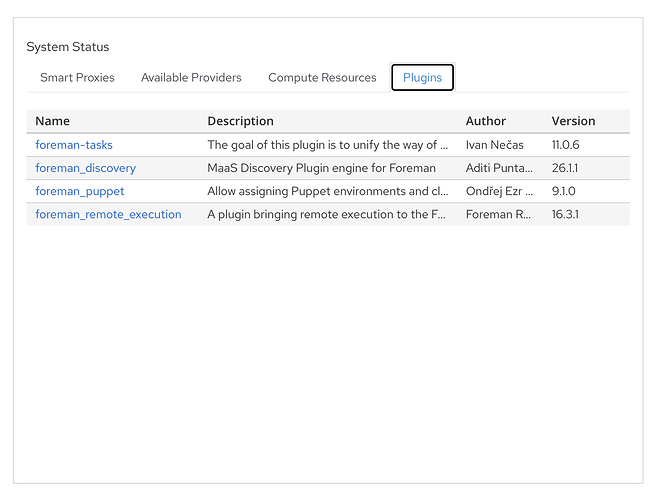Viewport: 661px width, 500px height.
Task: Click 'Allow assigning Puppet environments' description
Action: (328, 191)
